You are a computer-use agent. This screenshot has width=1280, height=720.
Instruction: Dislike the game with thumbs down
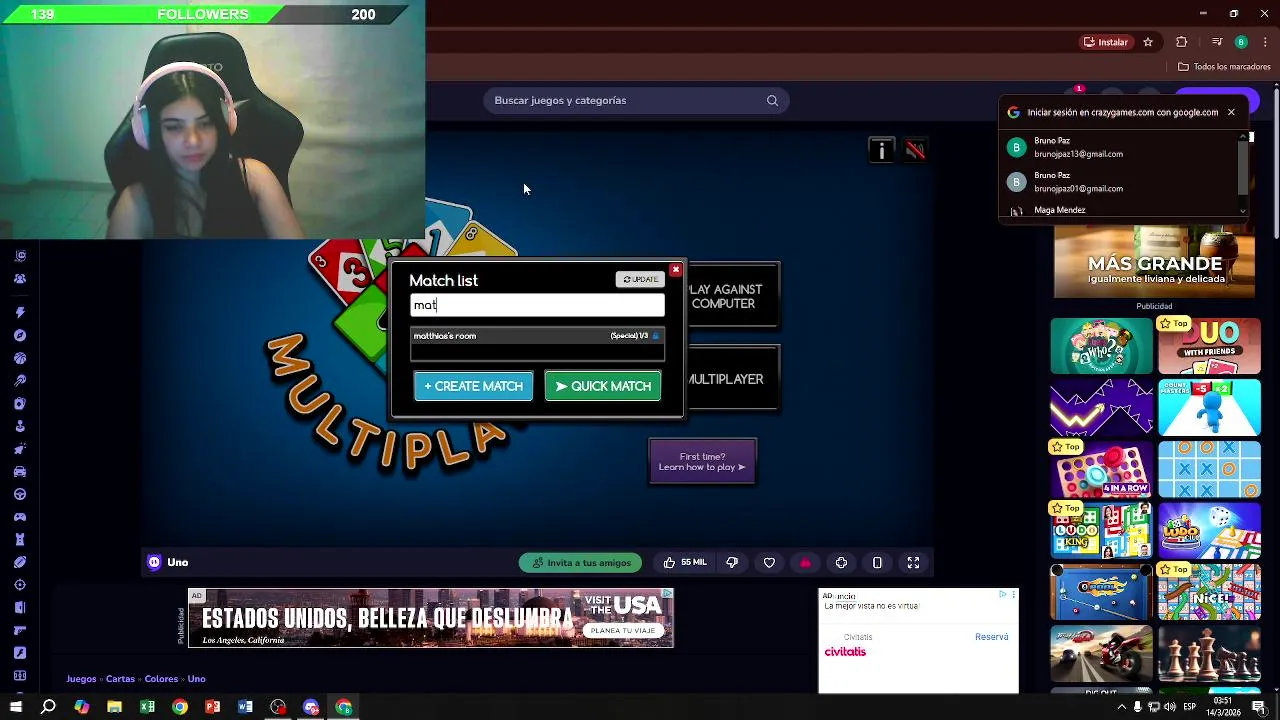coord(732,563)
